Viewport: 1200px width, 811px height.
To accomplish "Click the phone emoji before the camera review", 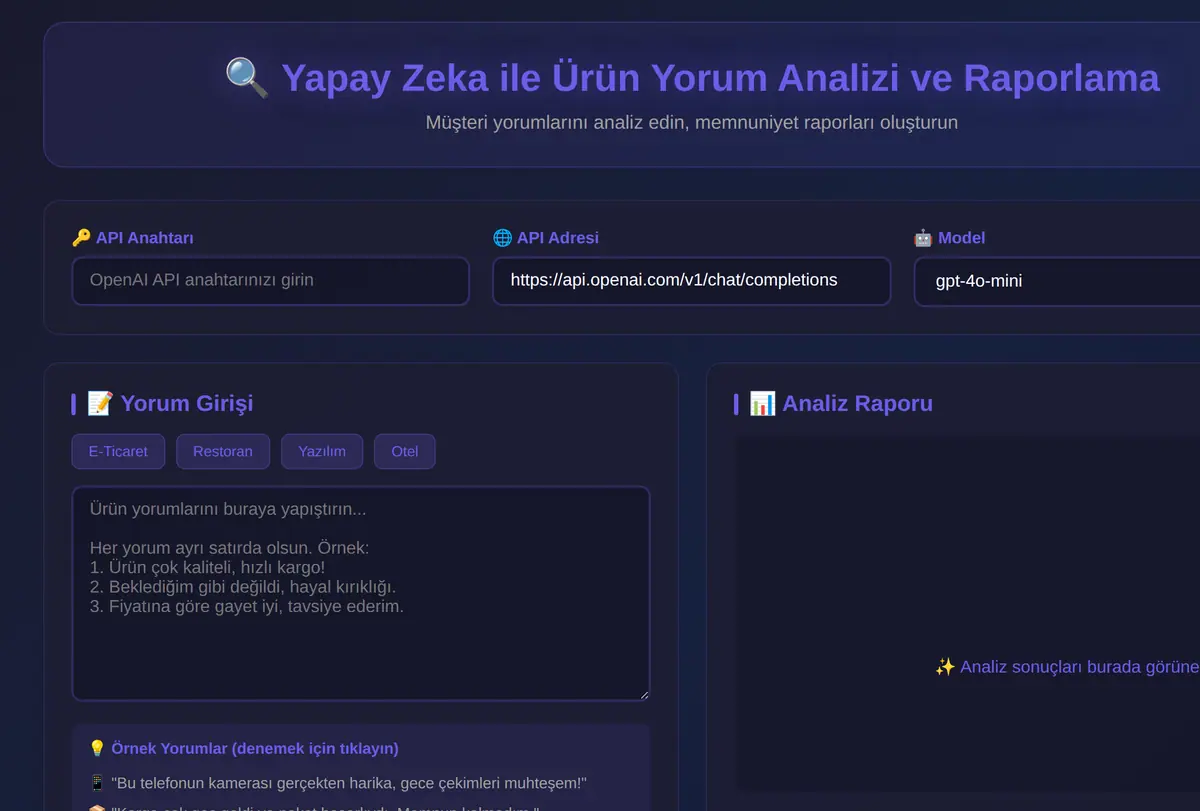I will (x=97, y=783).
